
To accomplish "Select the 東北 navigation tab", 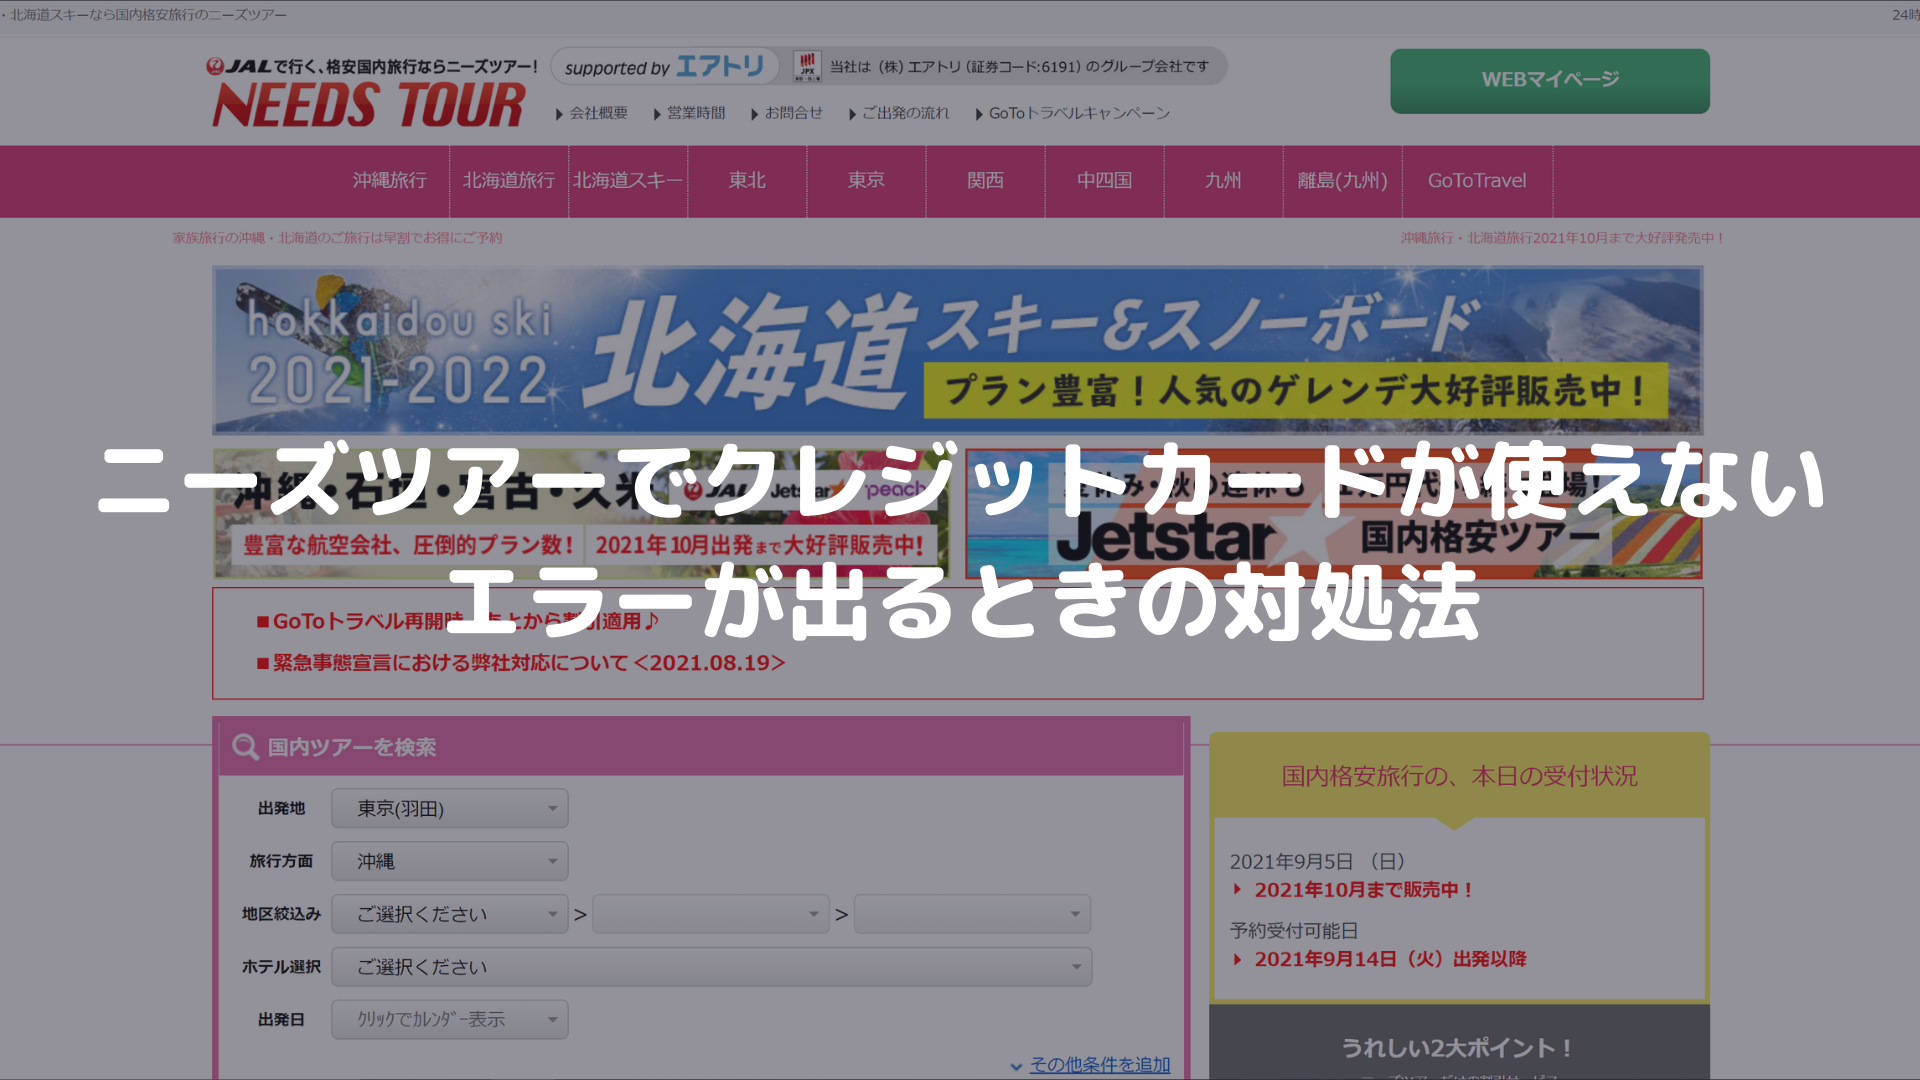I will (747, 181).
